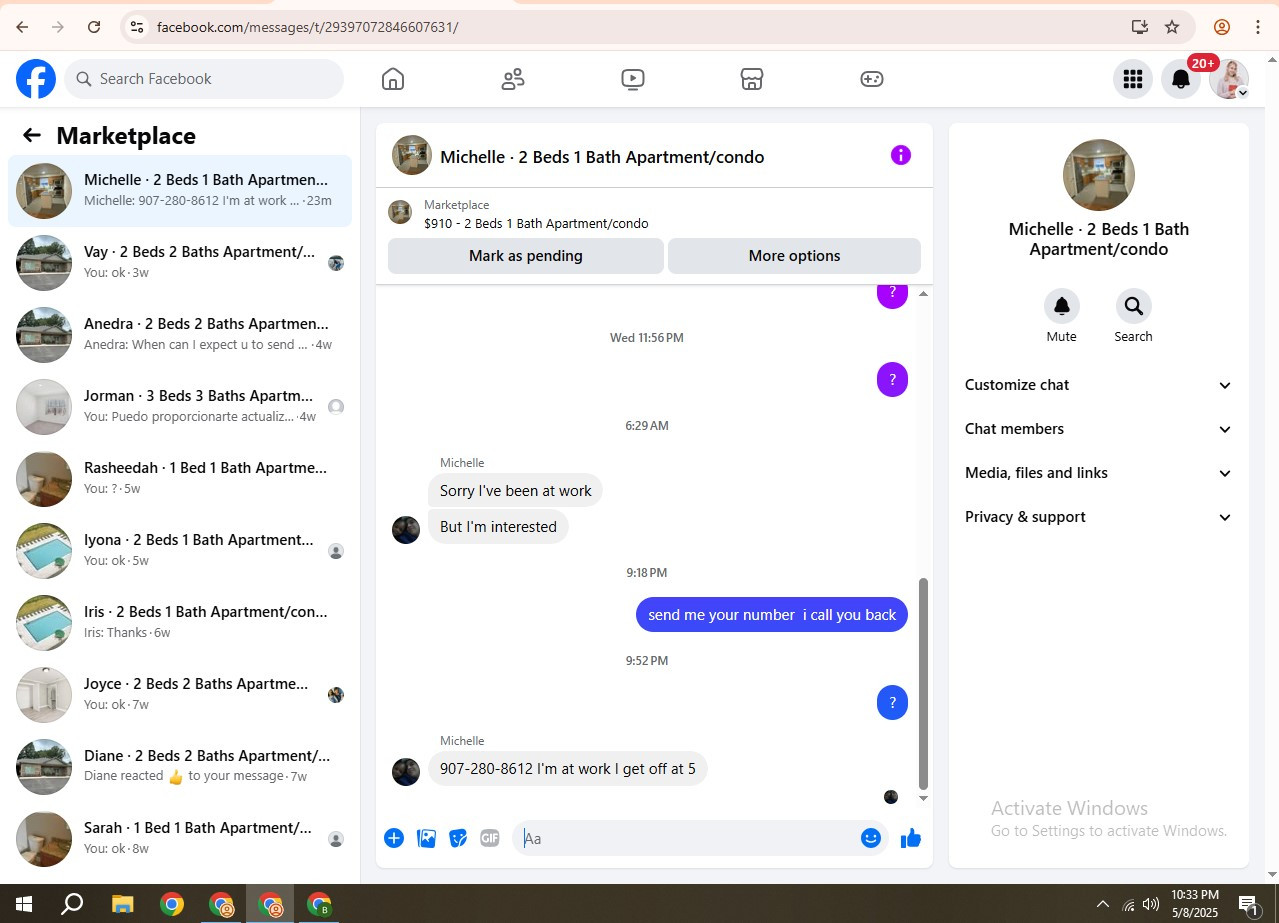Open the Video (Watch) icon
1279x923 pixels.
coord(632,79)
